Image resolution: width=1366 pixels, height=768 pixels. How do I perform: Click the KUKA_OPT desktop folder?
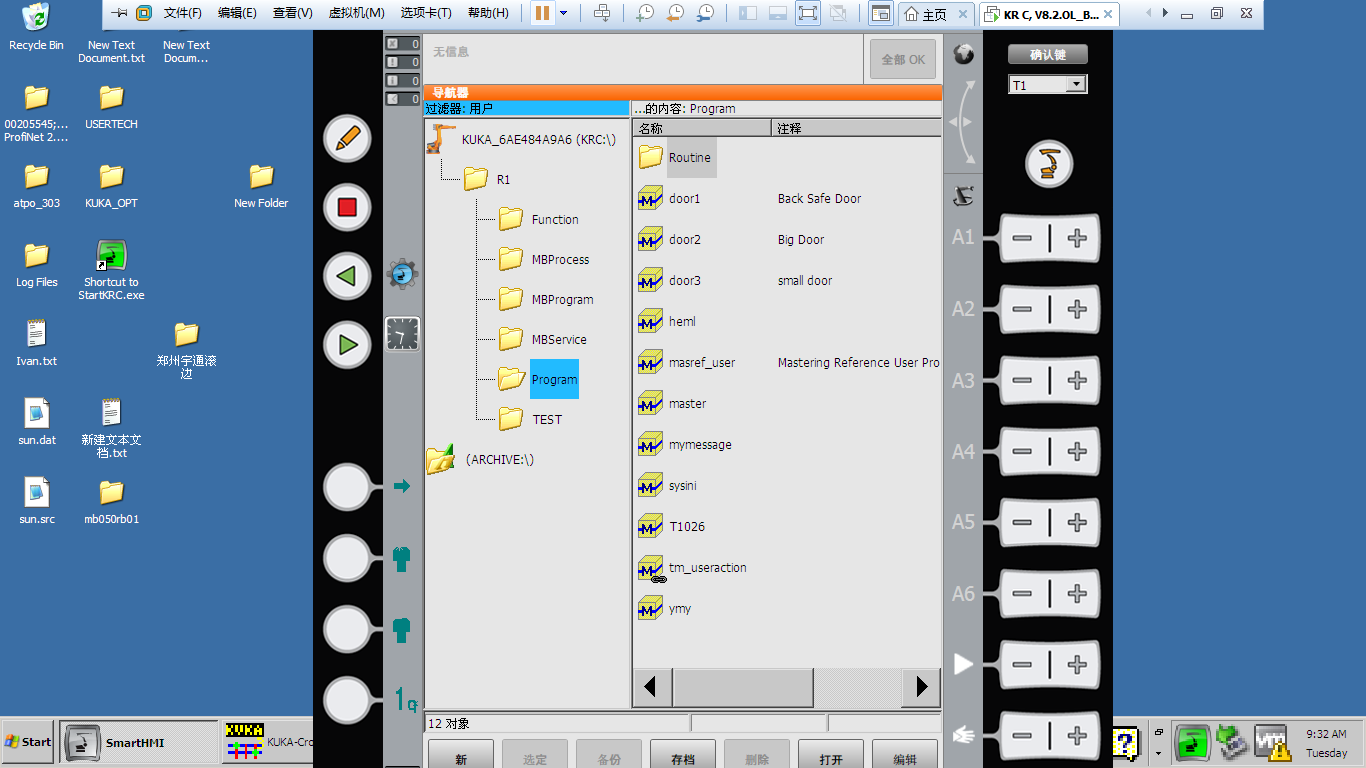pos(111,185)
